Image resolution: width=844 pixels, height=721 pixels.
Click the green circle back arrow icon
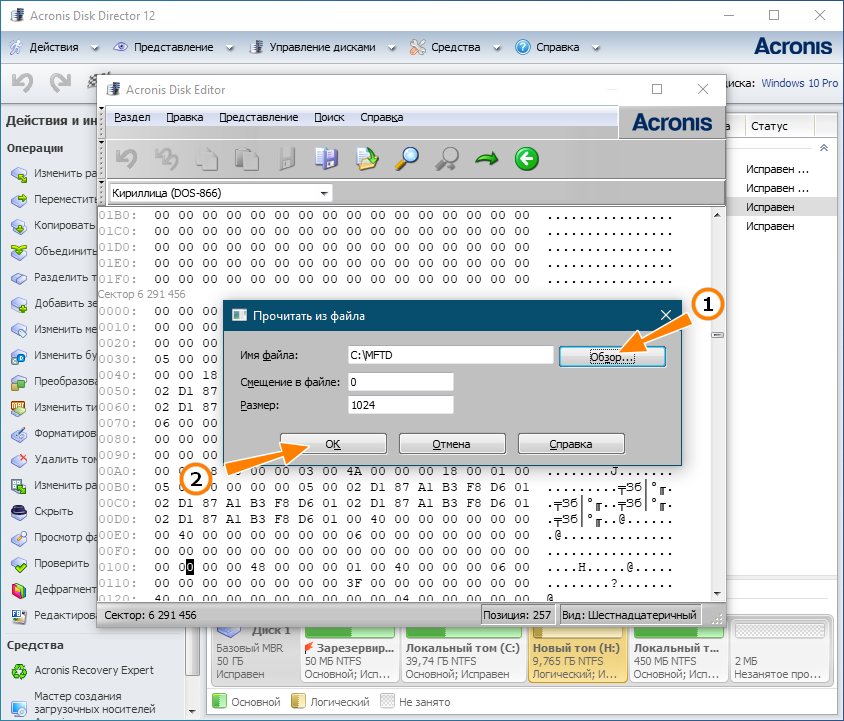[x=527, y=158]
